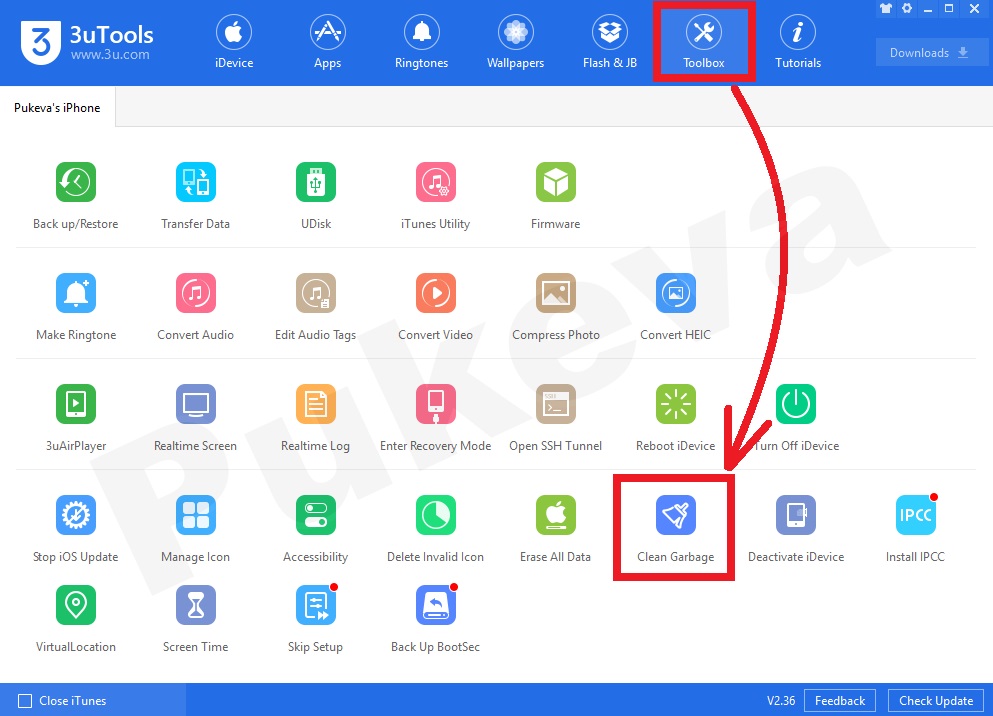
Task: Open the Delete Invalid Icon tool
Action: click(x=436, y=515)
